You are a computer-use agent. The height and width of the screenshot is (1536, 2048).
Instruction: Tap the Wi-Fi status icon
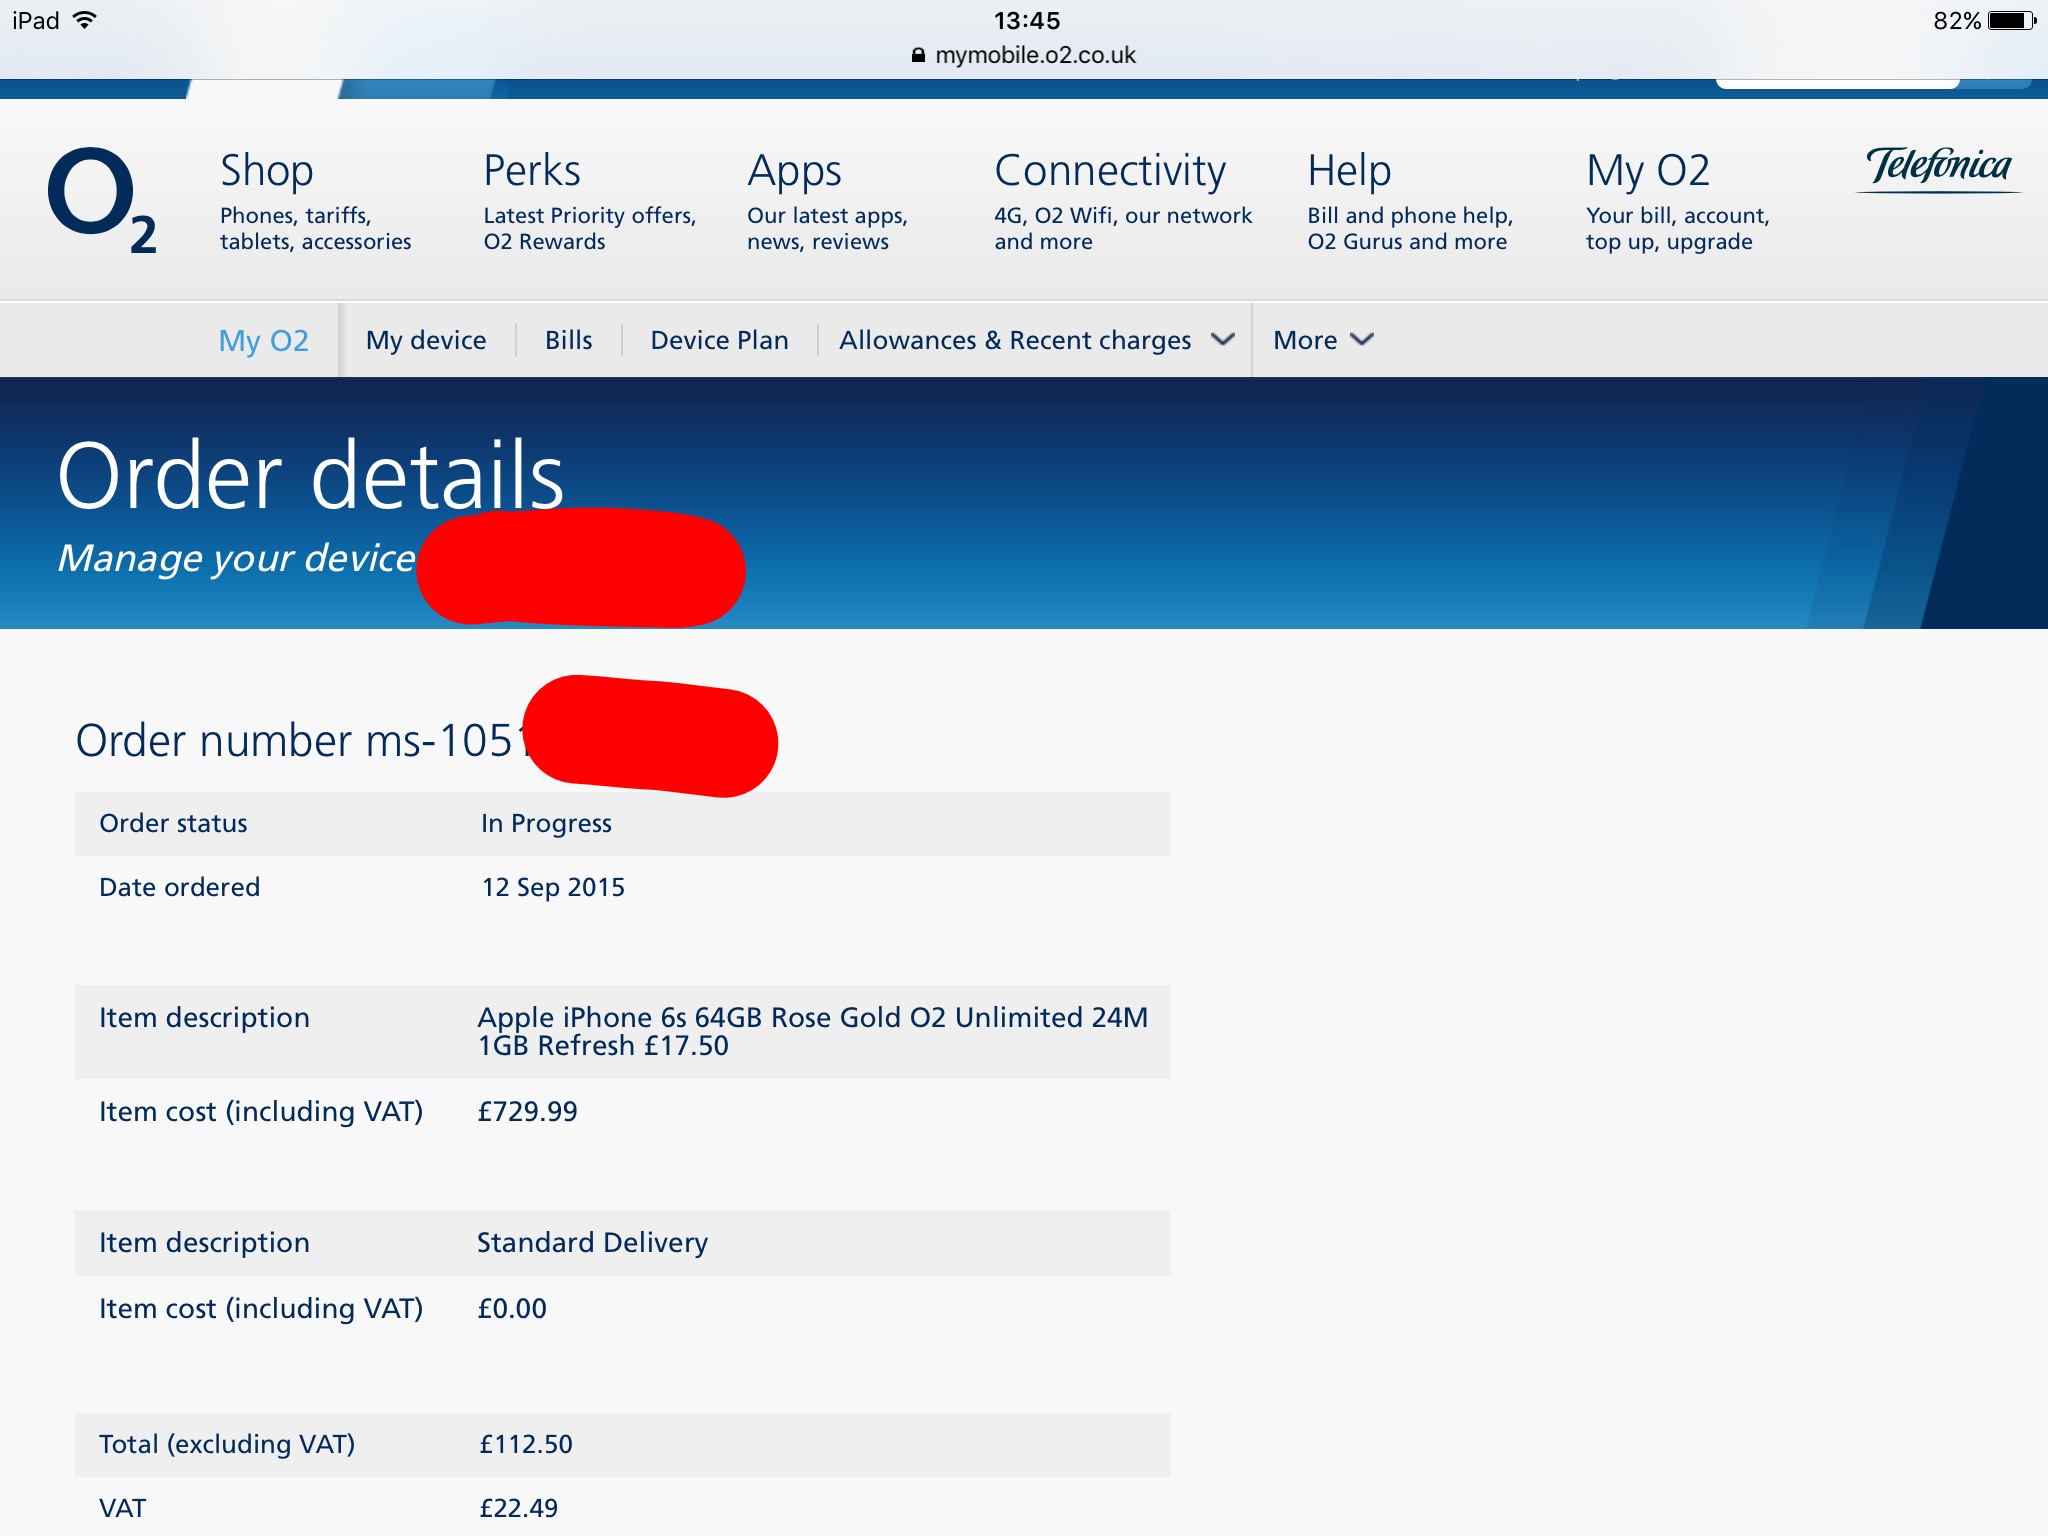click(86, 20)
